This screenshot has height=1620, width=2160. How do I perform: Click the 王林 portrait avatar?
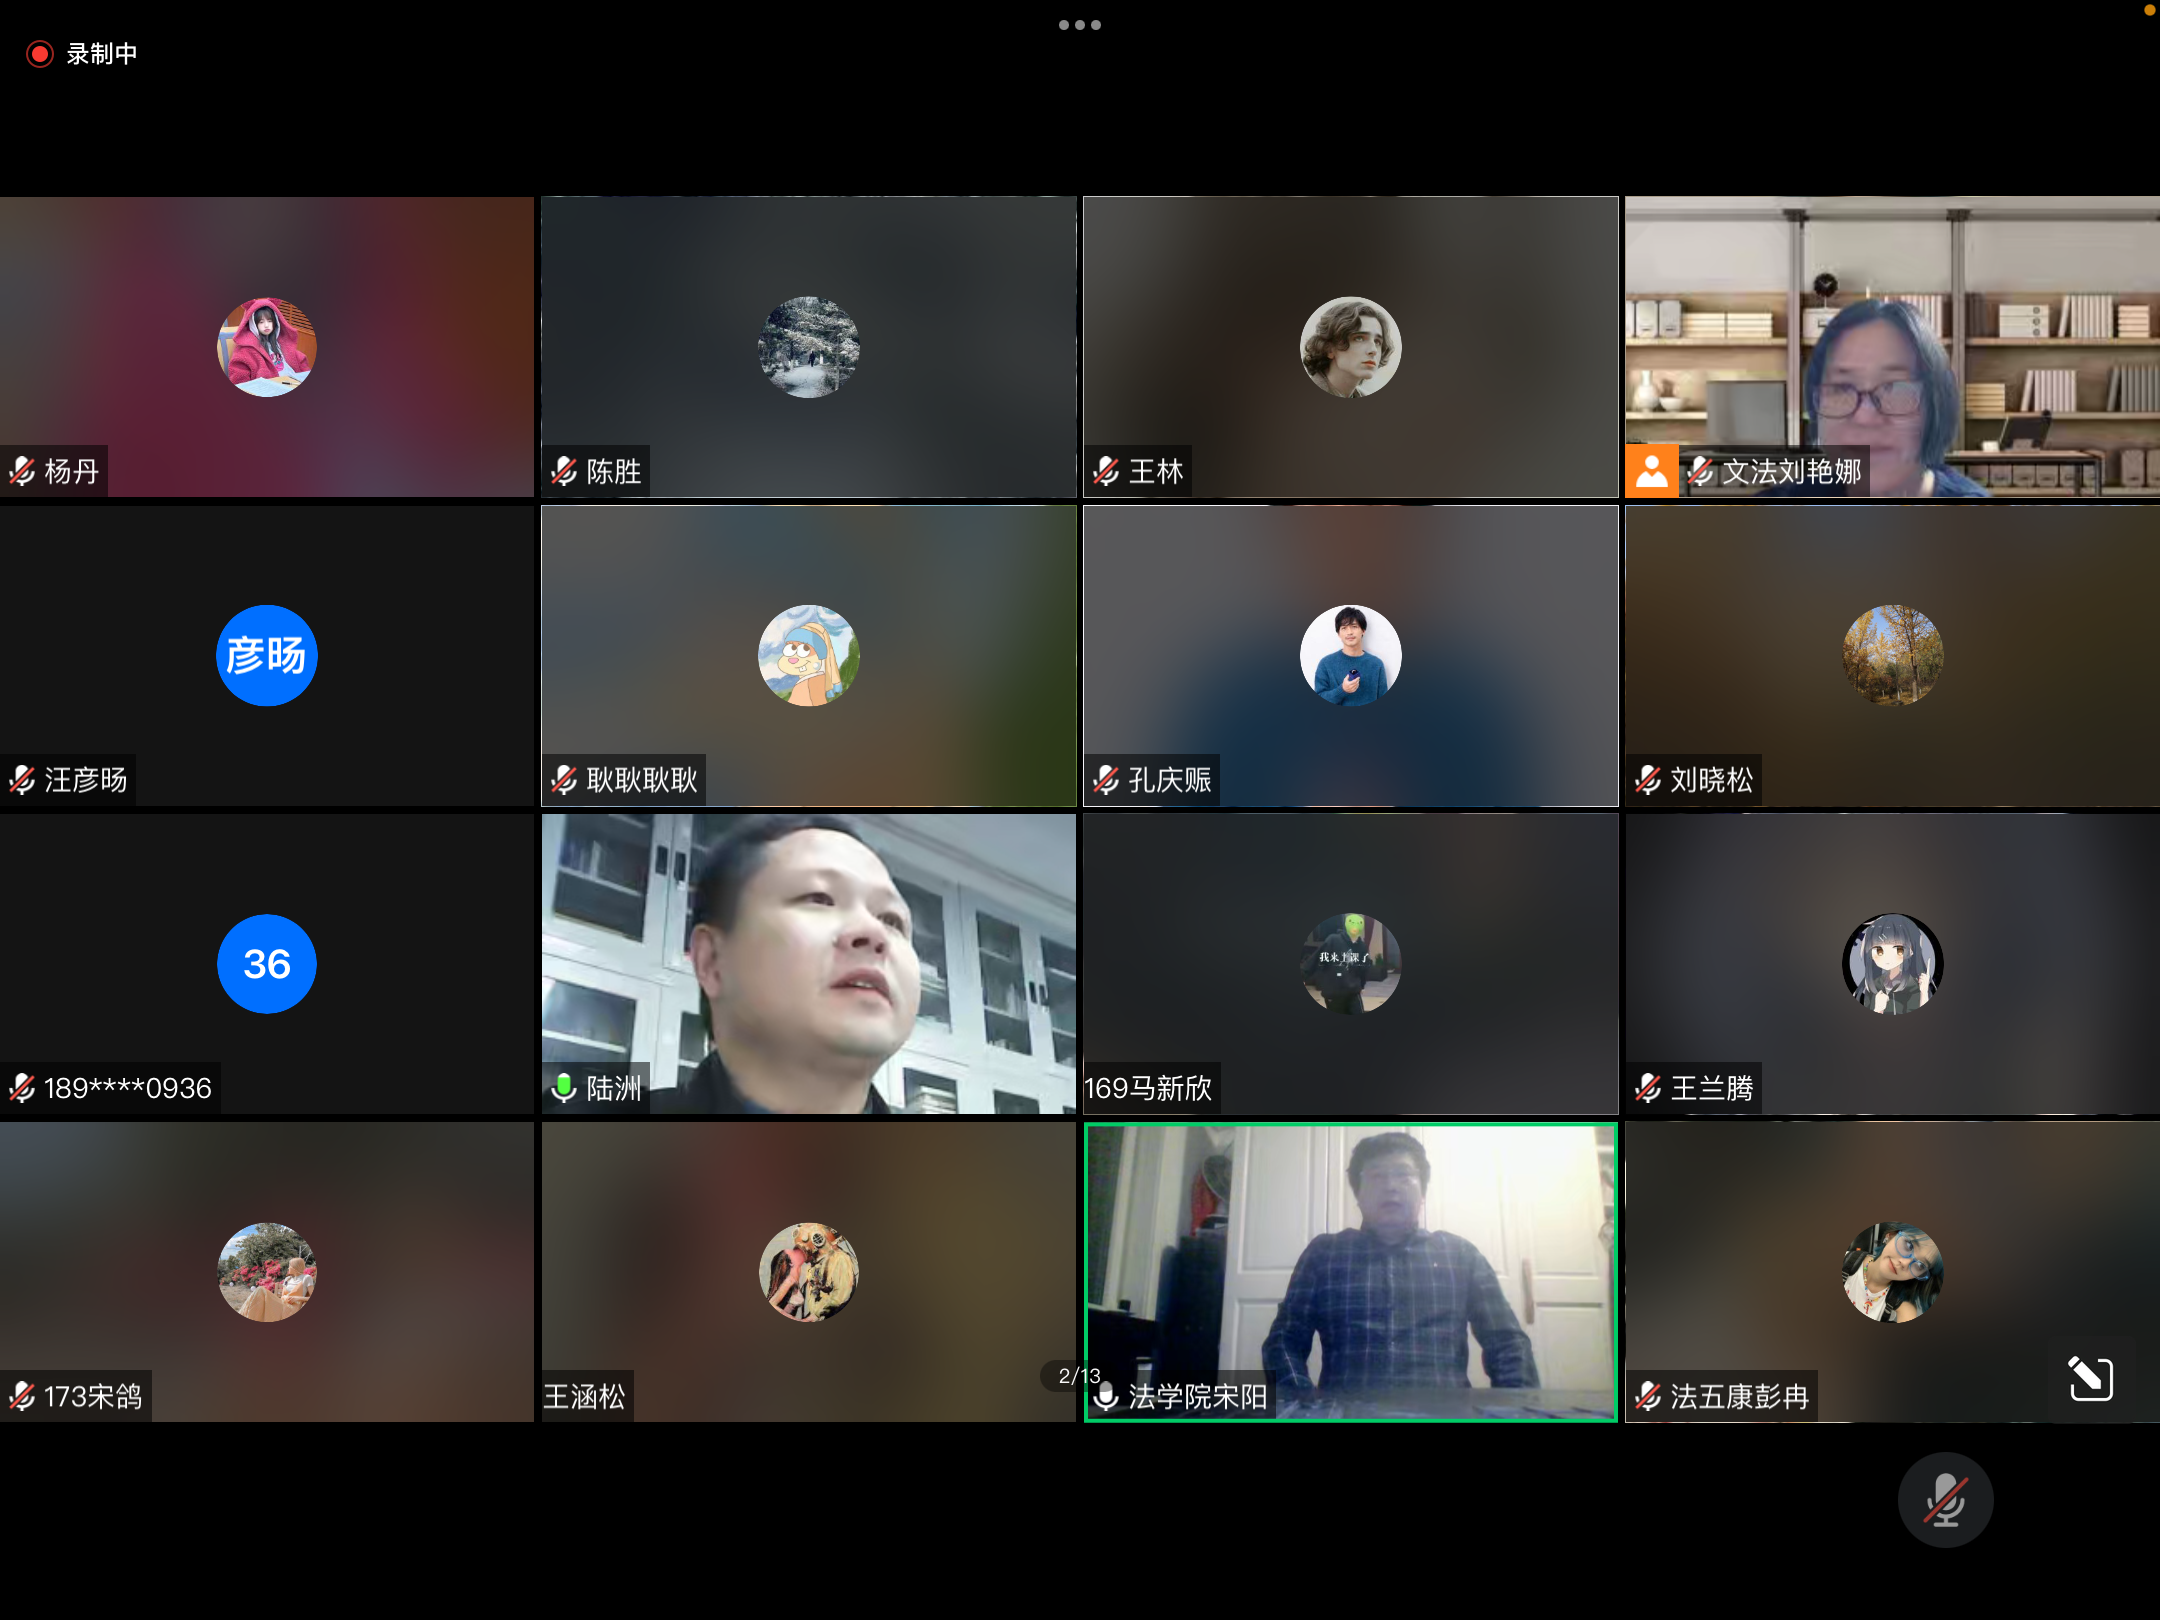click(1350, 347)
